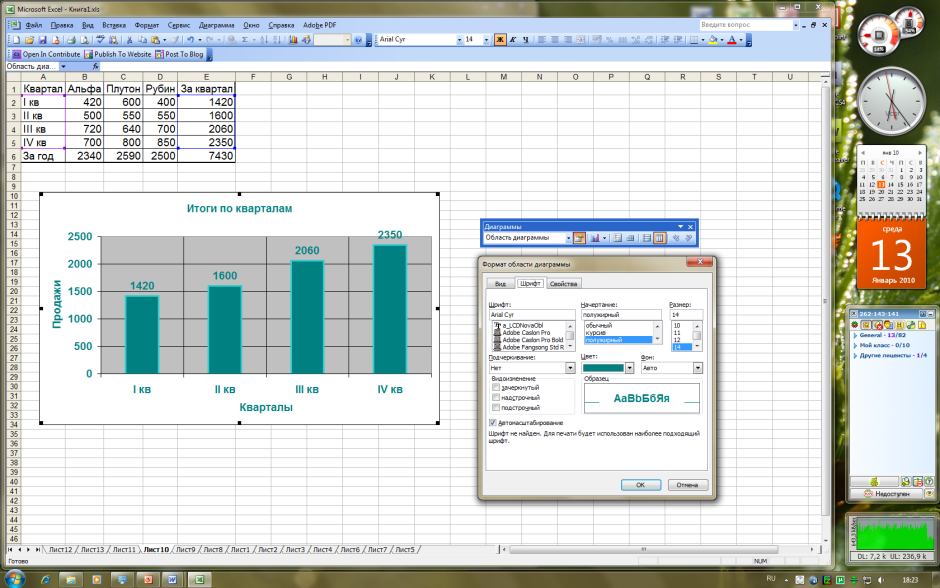
Task: Toggle Underline (Ч) formatting button
Action: tap(525, 40)
